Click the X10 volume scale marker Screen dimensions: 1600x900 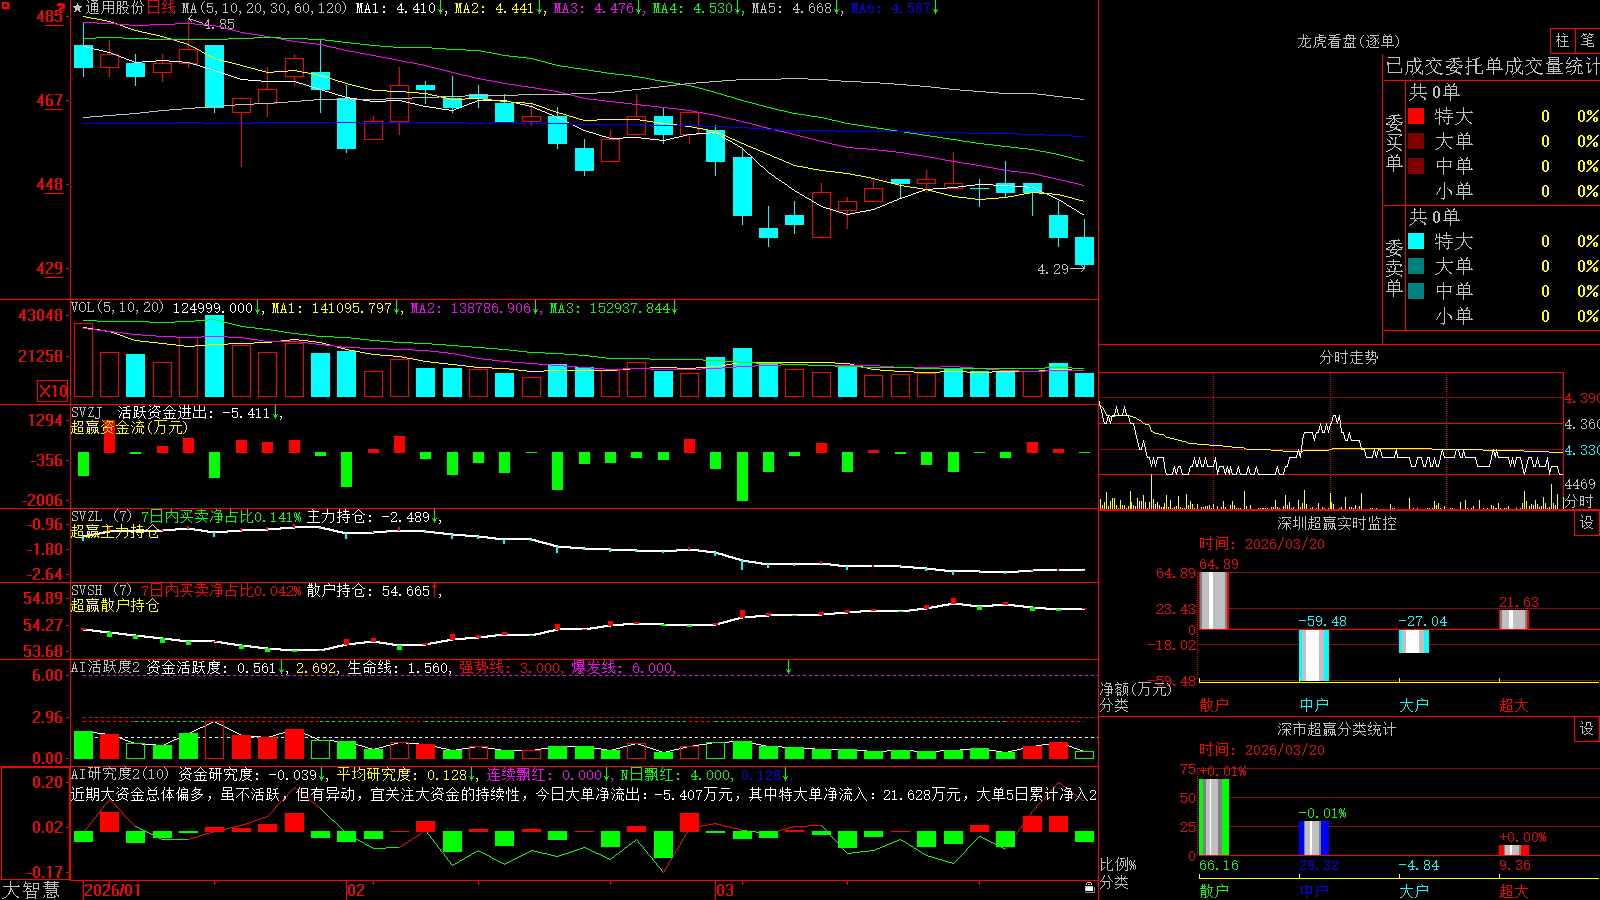pos(53,391)
